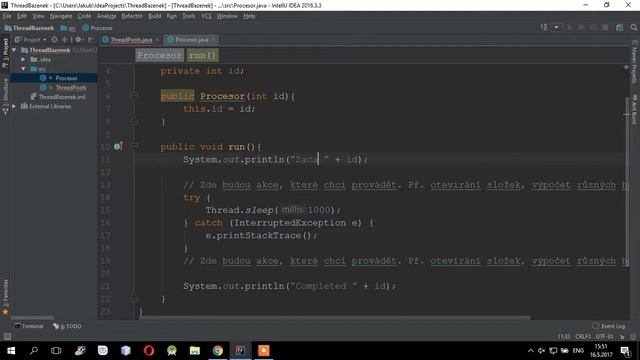Open Google Chrome from taskbar
The width and height of the screenshot is (640, 360).
point(218,351)
